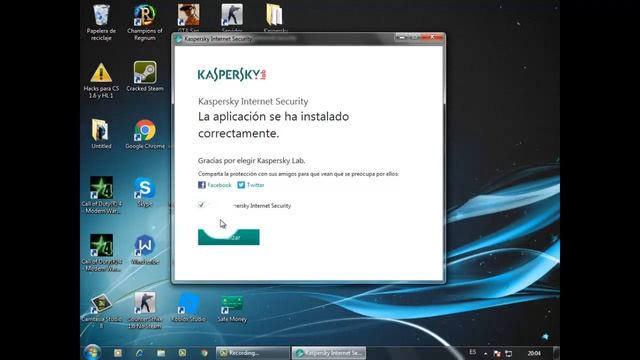This screenshot has width=640, height=360.
Task: Open Action Center flag in tray
Action: point(497,353)
